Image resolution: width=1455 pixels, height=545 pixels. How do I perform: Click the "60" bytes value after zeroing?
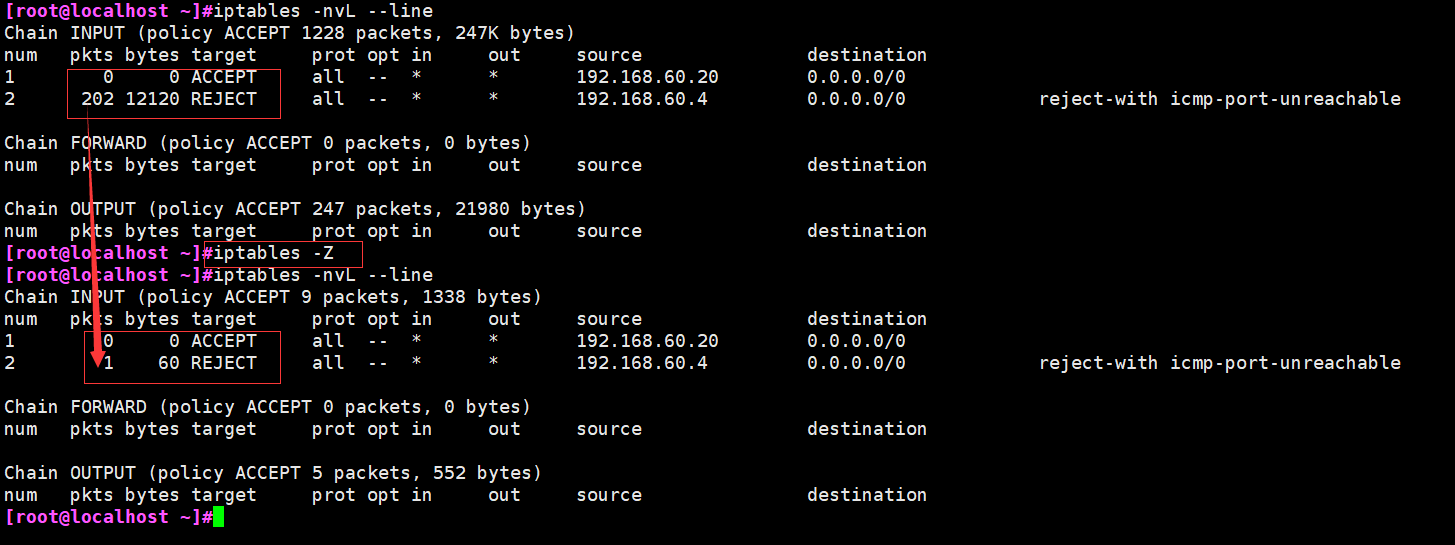(x=169, y=363)
